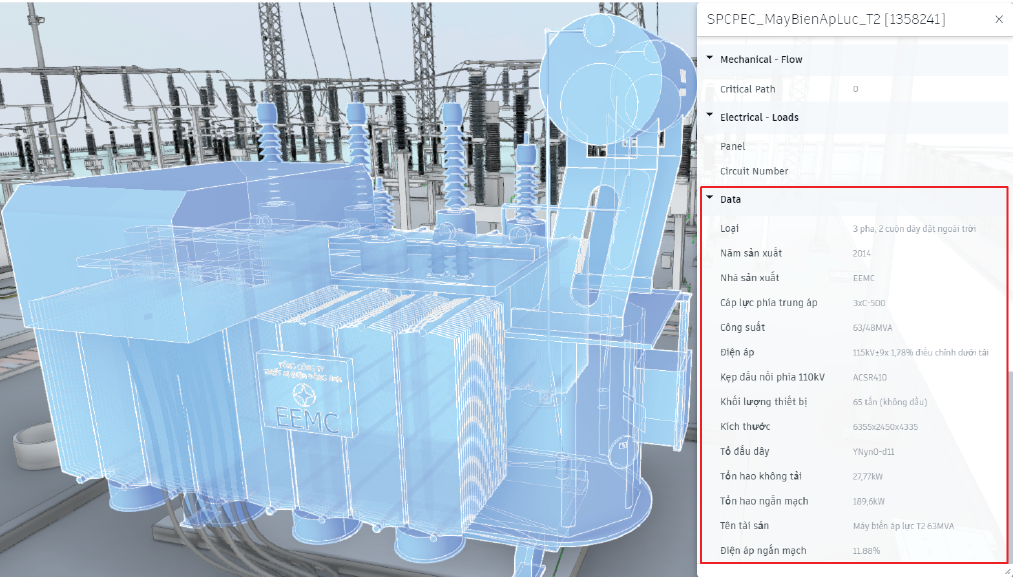Click the 6355x2450x4335 dimension value
The image size is (1013, 577).
885,427
